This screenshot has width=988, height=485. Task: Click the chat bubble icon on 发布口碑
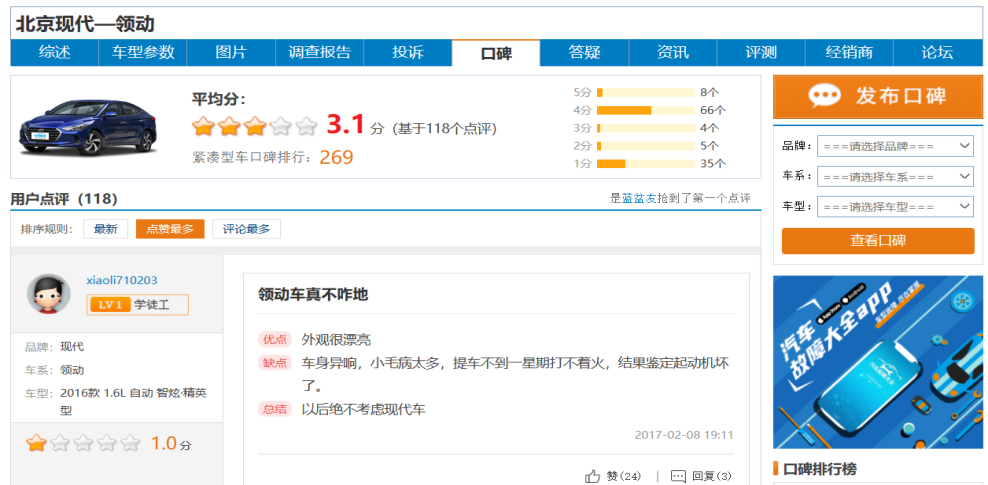point(824,96)
